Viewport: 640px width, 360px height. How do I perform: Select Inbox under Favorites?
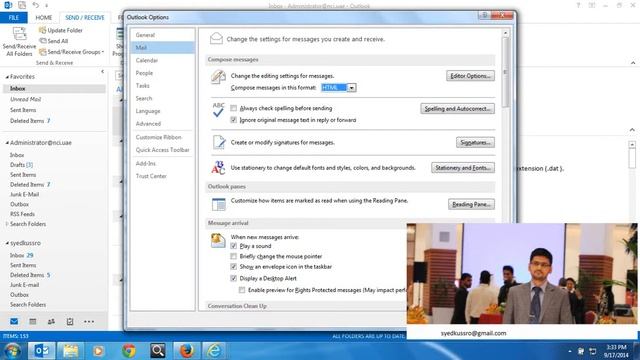pos(54,89)
